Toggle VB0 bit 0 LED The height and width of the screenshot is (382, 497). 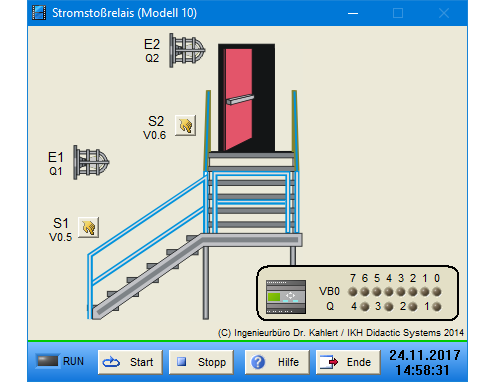[437, 292]
